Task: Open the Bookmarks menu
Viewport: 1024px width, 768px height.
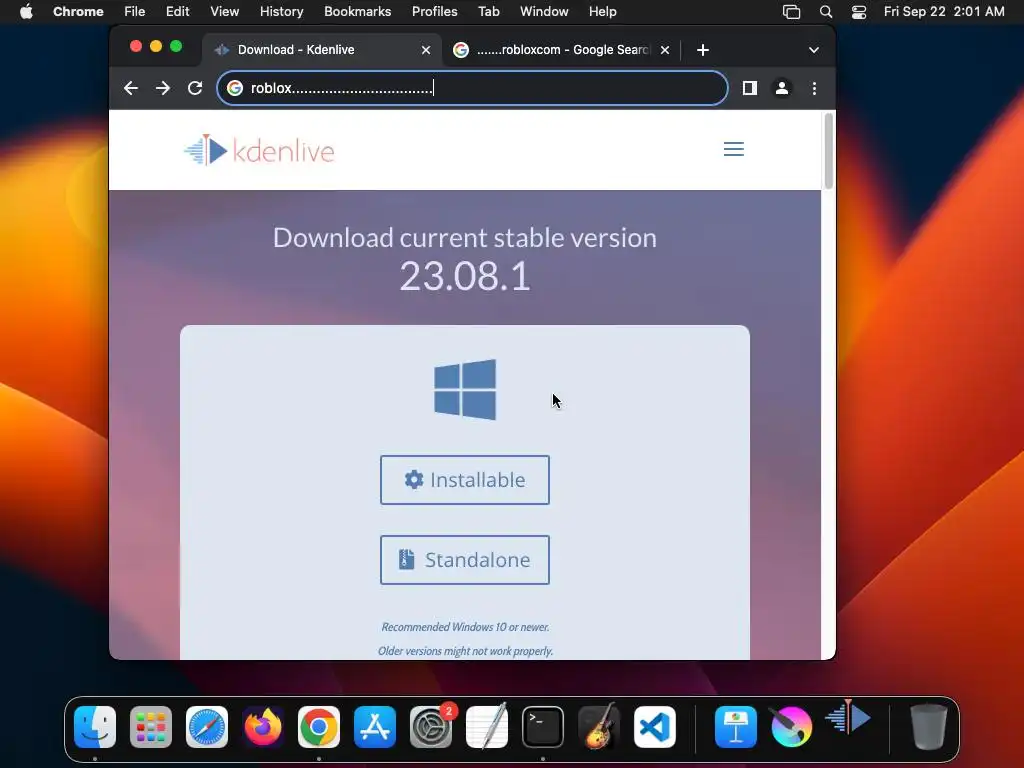Action: (357, 12)
